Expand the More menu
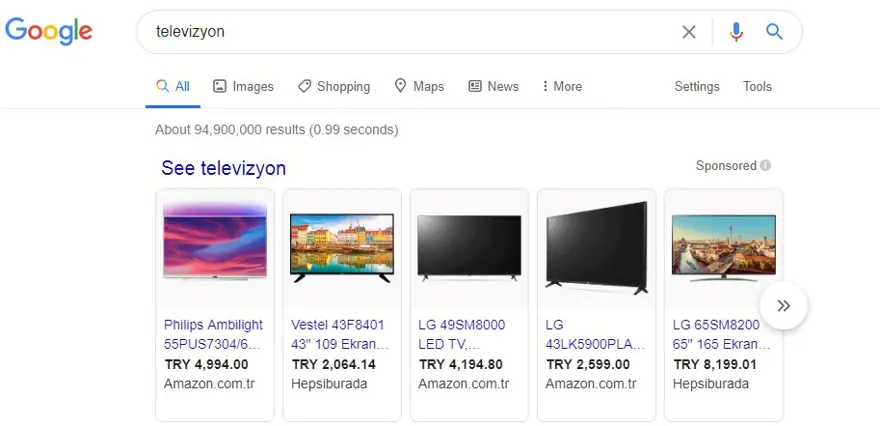The image size is (880, 426). point(562,86)
